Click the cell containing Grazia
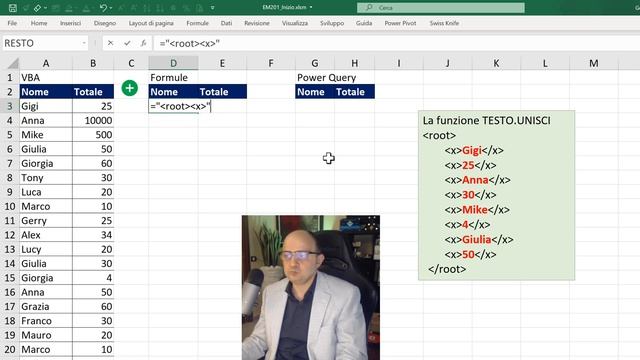 point(46,307)
